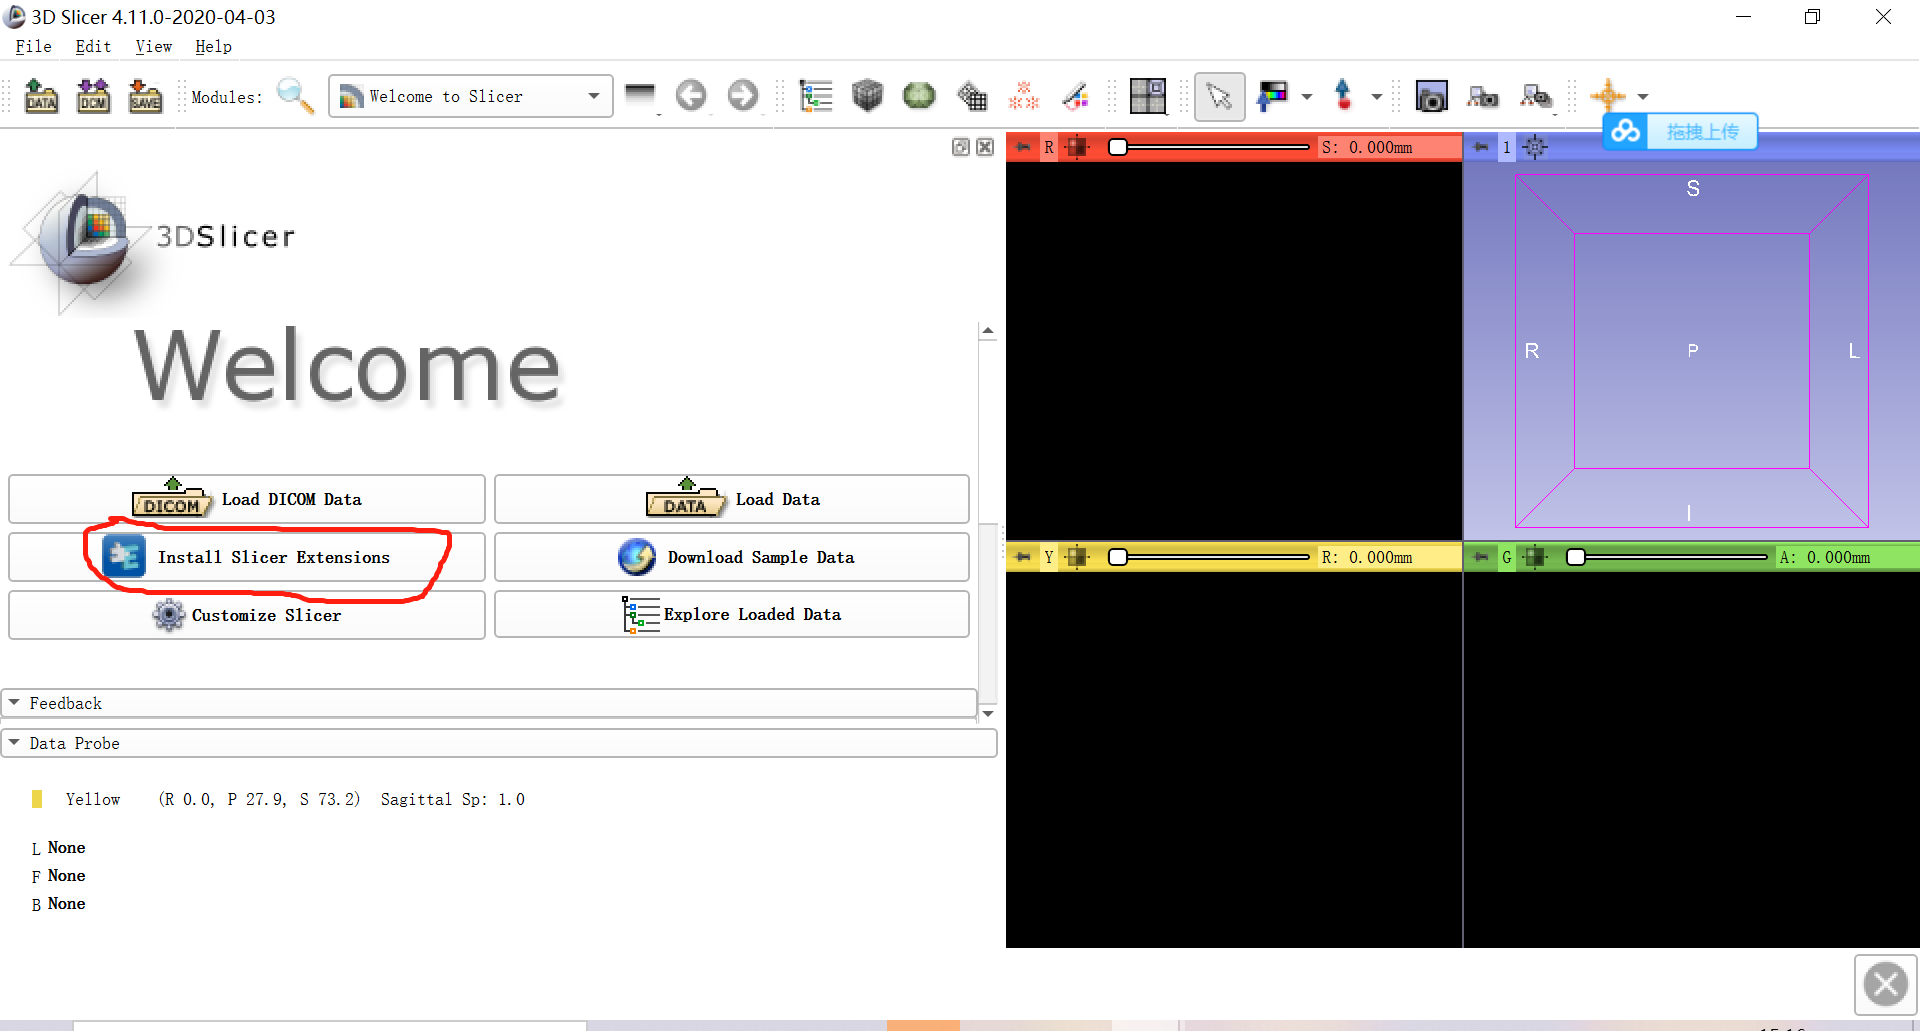Open the Welcome to Slicer module dropdown
1920x1031 pixels.
[470, 96]
